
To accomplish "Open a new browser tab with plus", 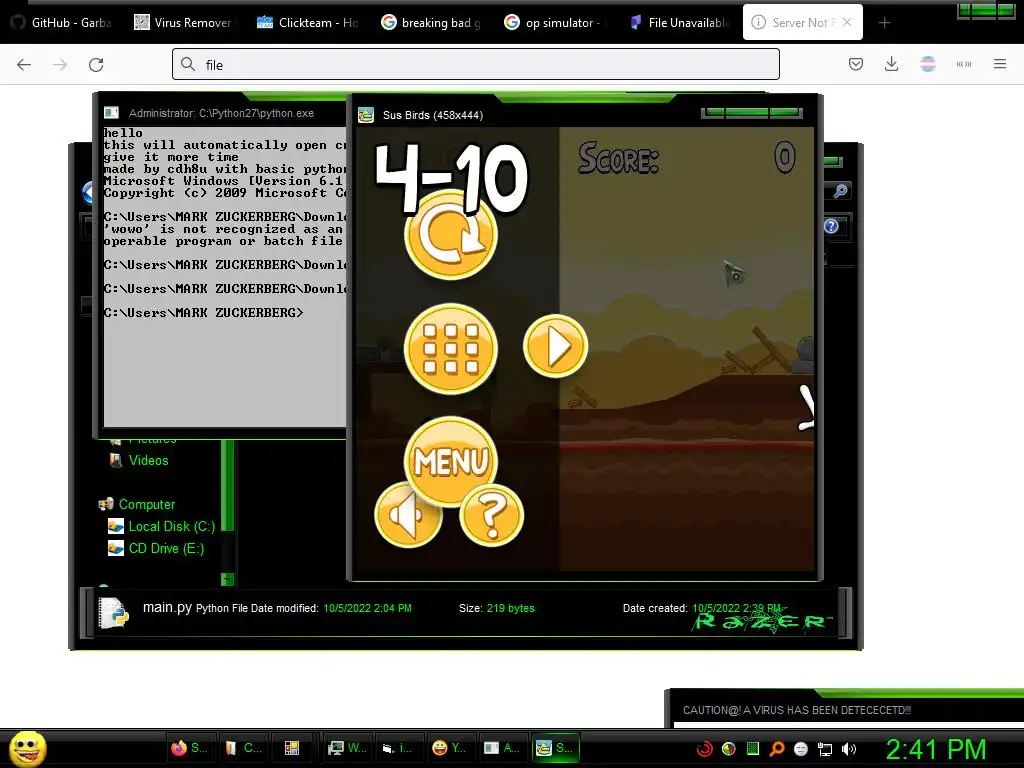I will click(x=884, y=23).
